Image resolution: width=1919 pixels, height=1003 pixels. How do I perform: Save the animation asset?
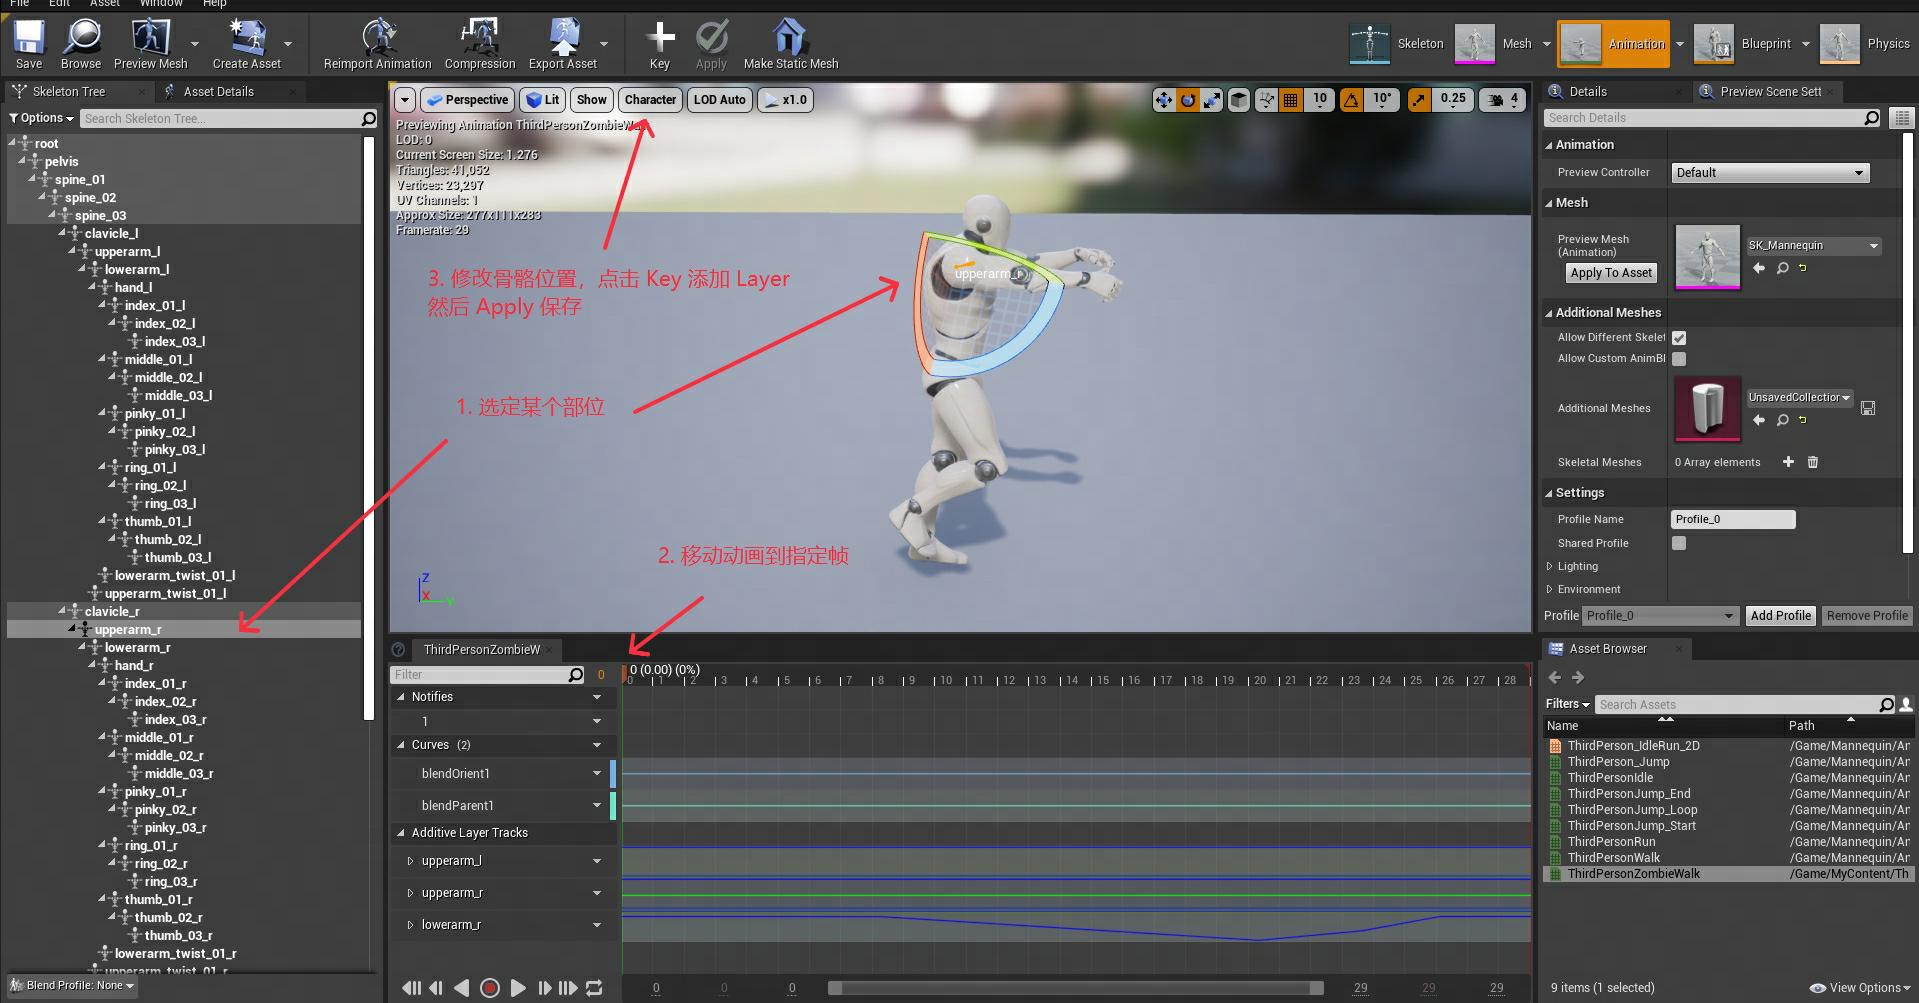[x=29, y=45]
